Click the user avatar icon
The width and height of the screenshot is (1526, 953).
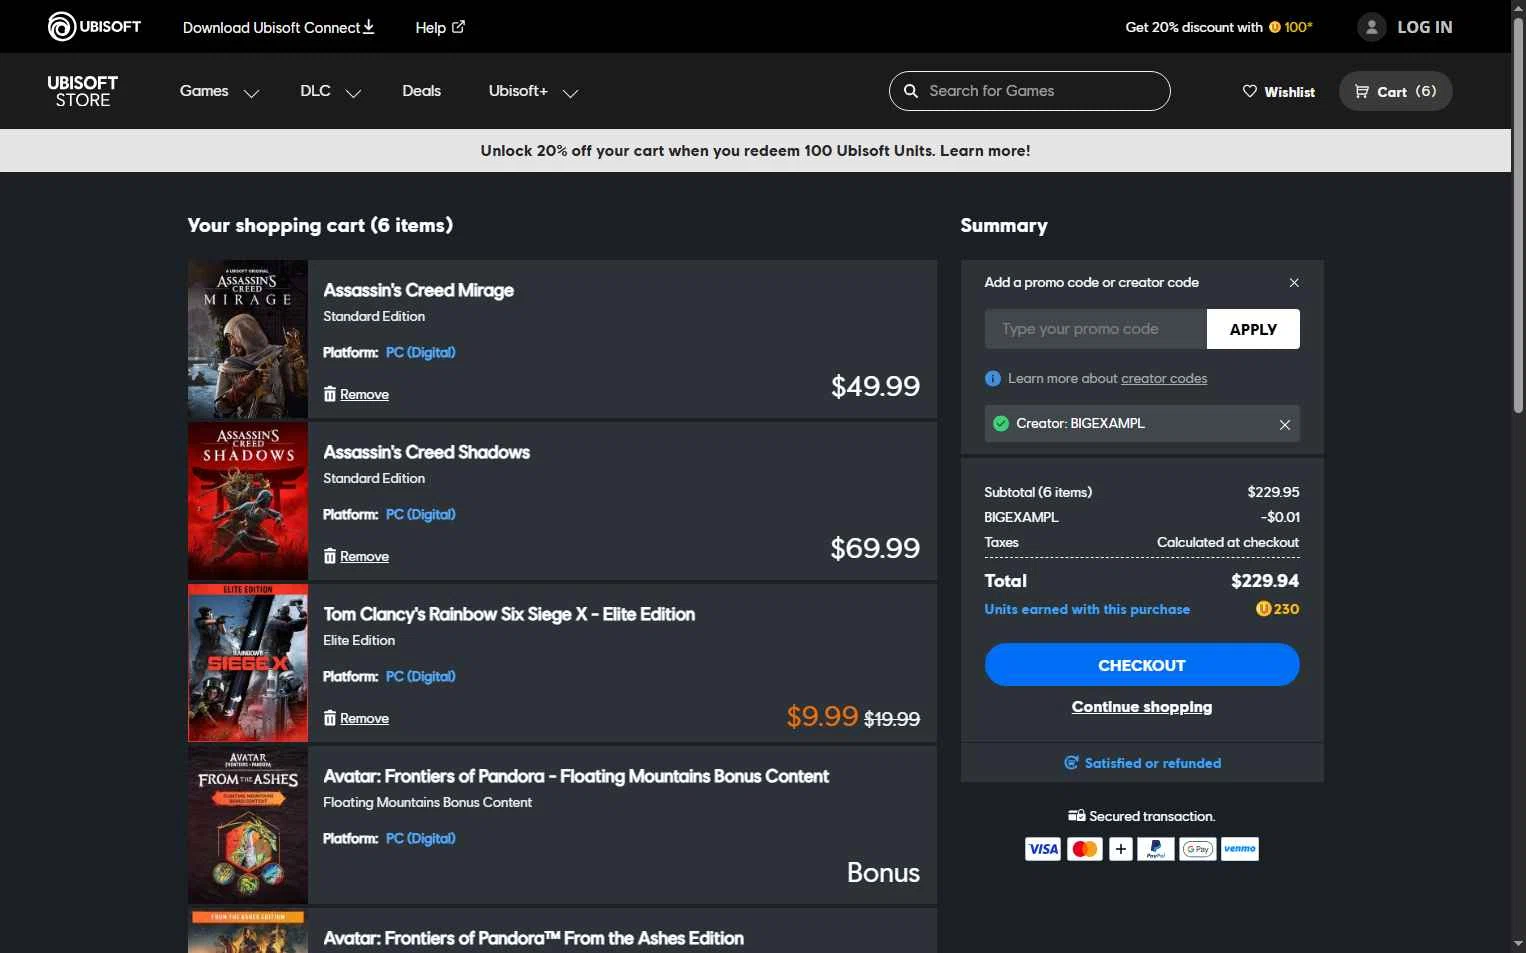tap(1372, 27)
